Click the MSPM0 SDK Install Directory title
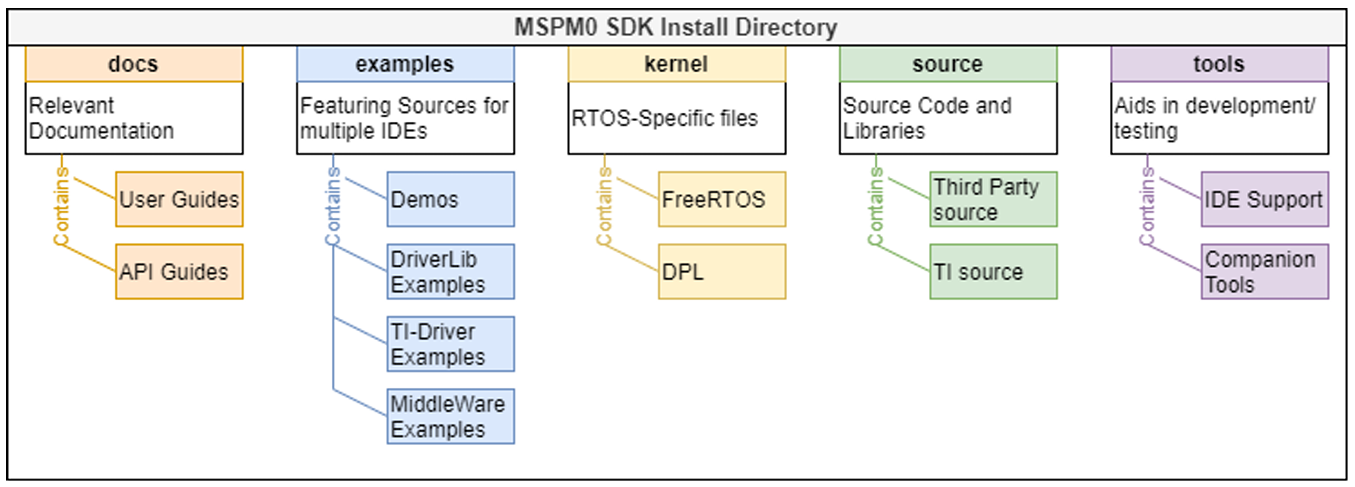 coord(677,27)
